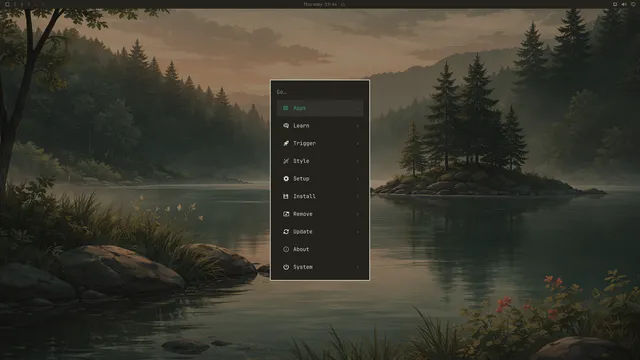Click the About info circle icon
640x360 pixels.
(x=286, y=249)
